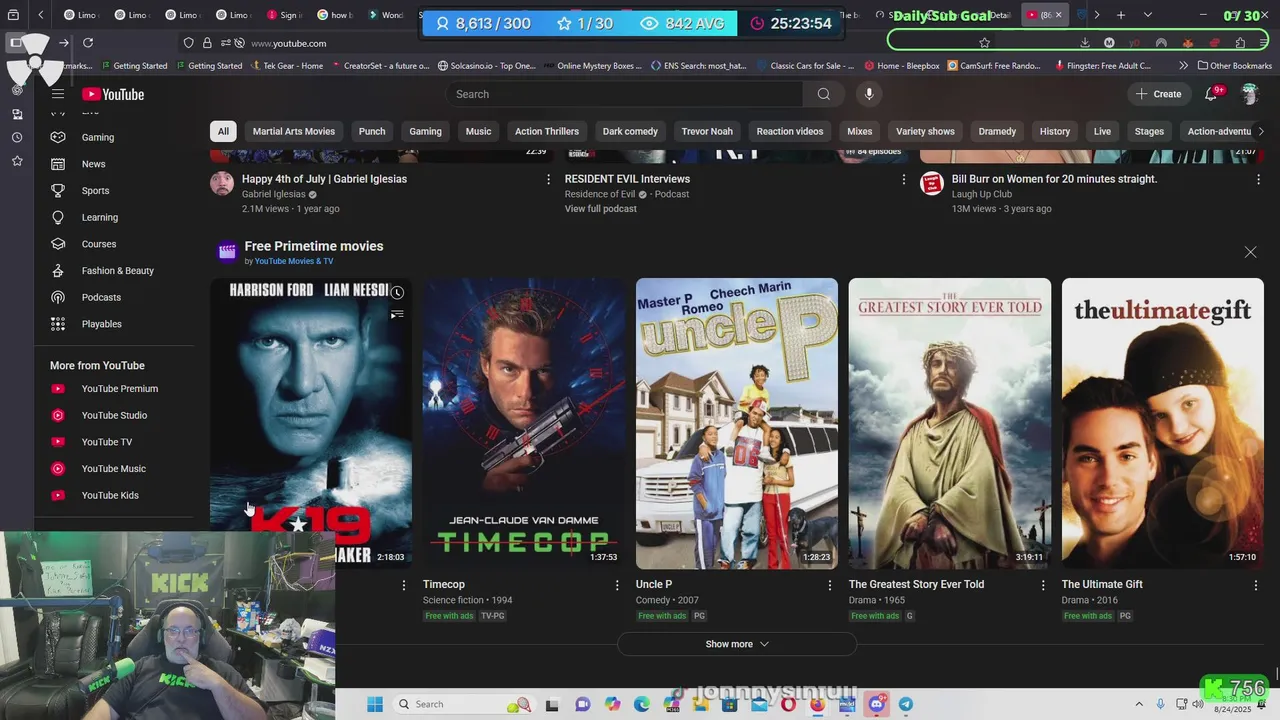Open the YouTube notifications bell
This screenshot has height=720, width=1280.
[1211, 94]
